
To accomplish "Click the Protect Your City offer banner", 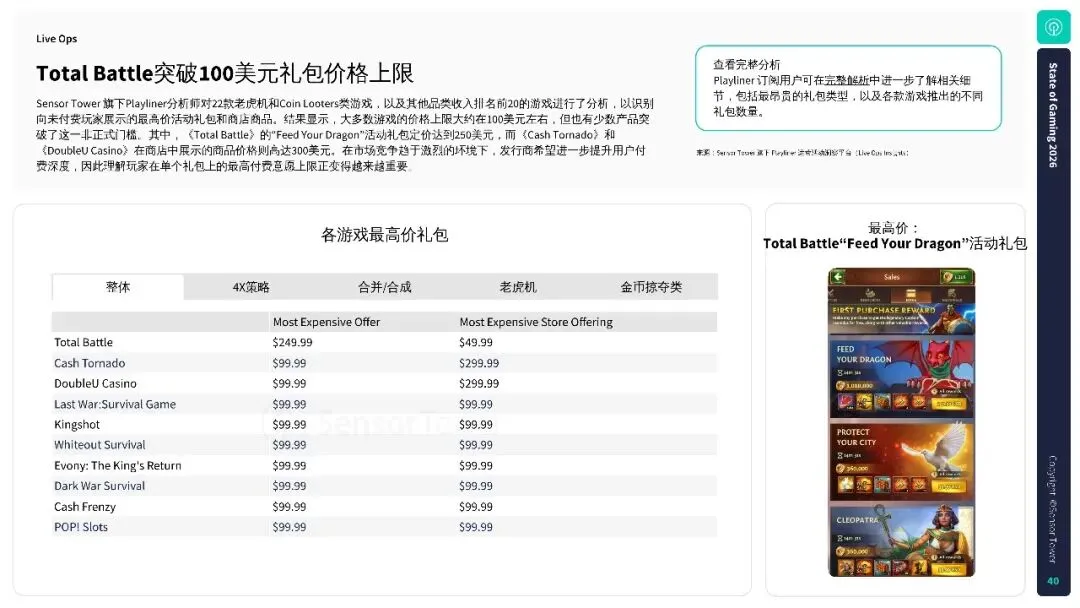I will 901,460.
